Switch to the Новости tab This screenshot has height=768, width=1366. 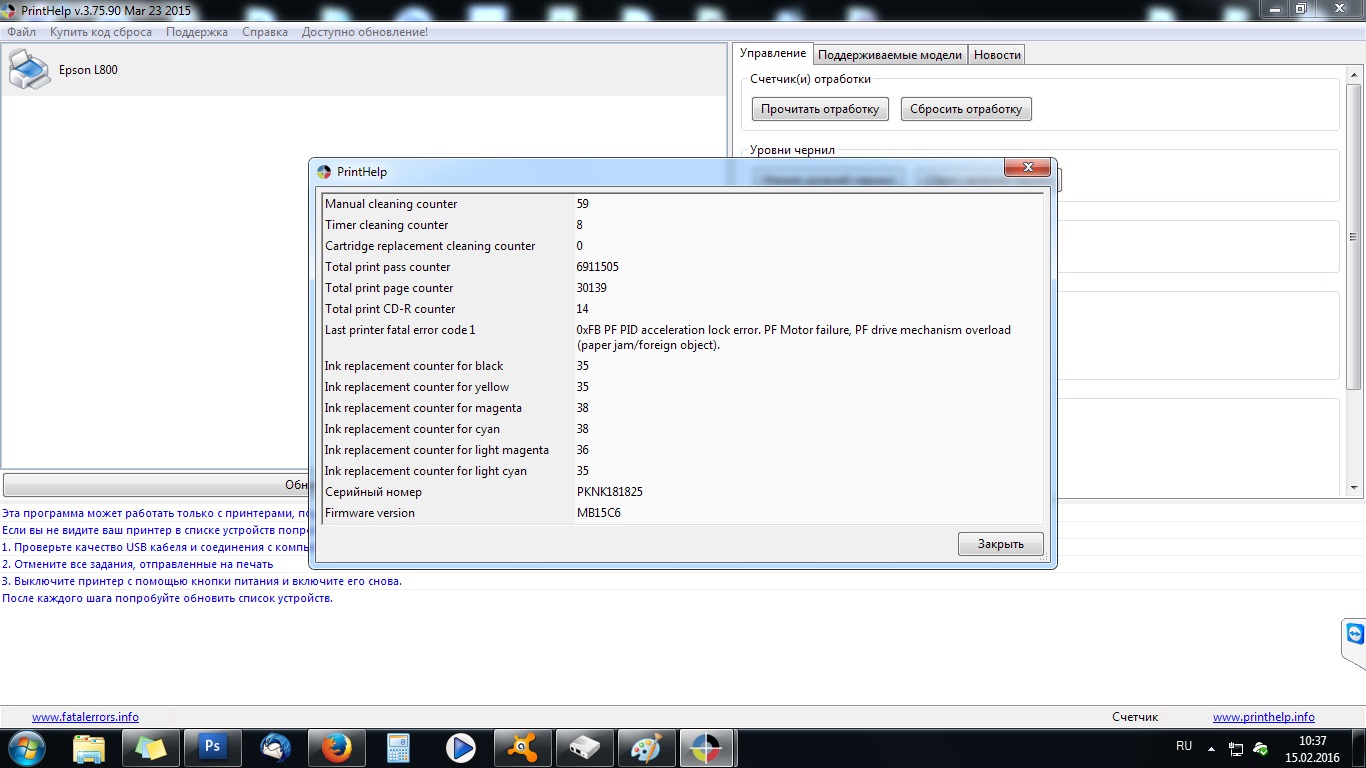tap(997, 55)
